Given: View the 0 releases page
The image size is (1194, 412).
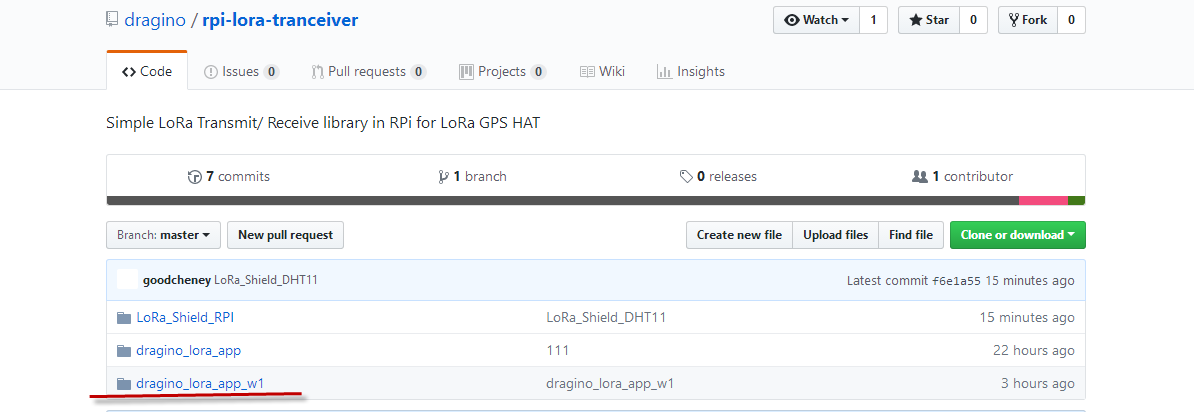Looking at the screenshot, I should tap(718, 176).
